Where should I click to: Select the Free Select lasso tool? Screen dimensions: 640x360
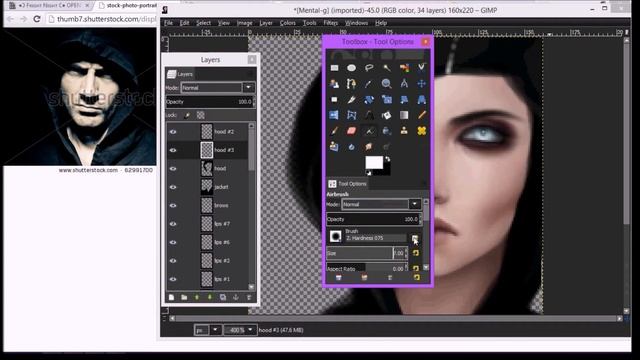click(369, 68)
